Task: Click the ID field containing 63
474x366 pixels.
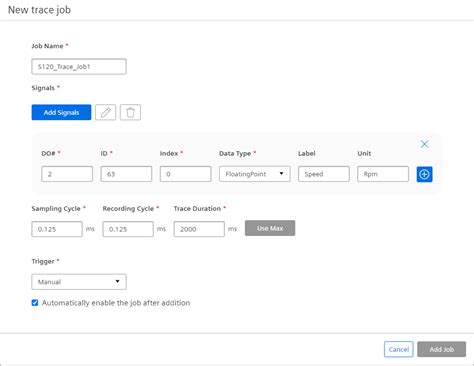Action: [x=126, y=174]
